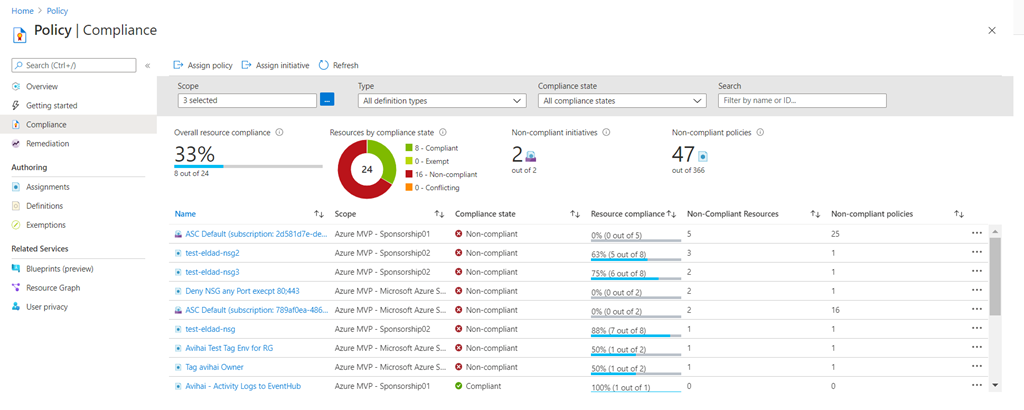This screenshot has height=410, width=1024.
Task: Click the Exemptions sidebar icon
Action: (16, 225)
